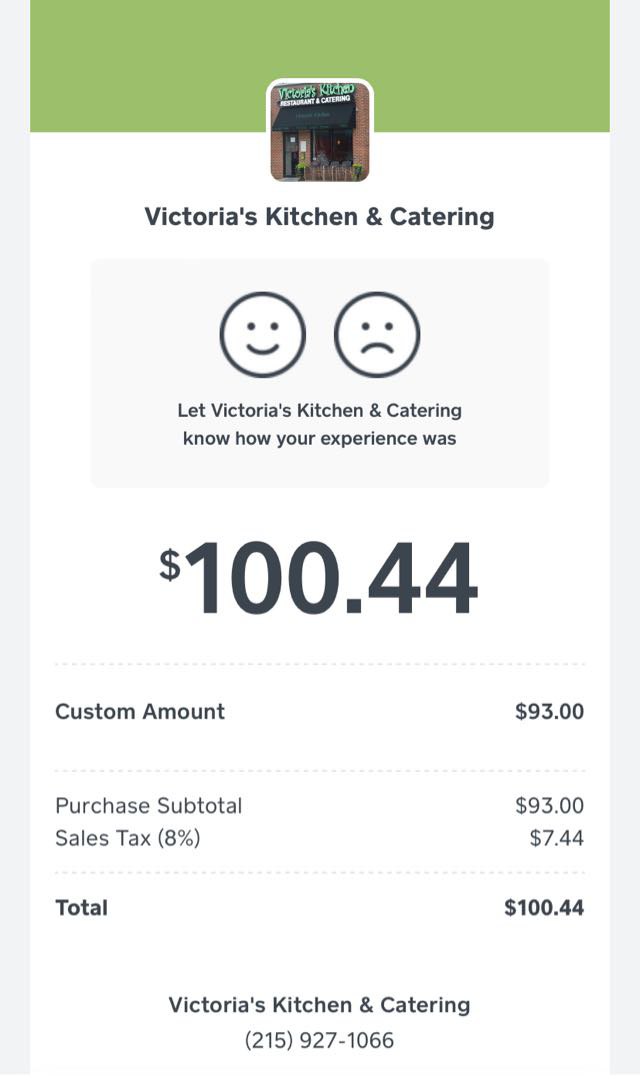Open the footer Victoria's Kitchen & Catering name
Screen dimensions: 640x1075
pyautogui.click(x=319, y=1005)
